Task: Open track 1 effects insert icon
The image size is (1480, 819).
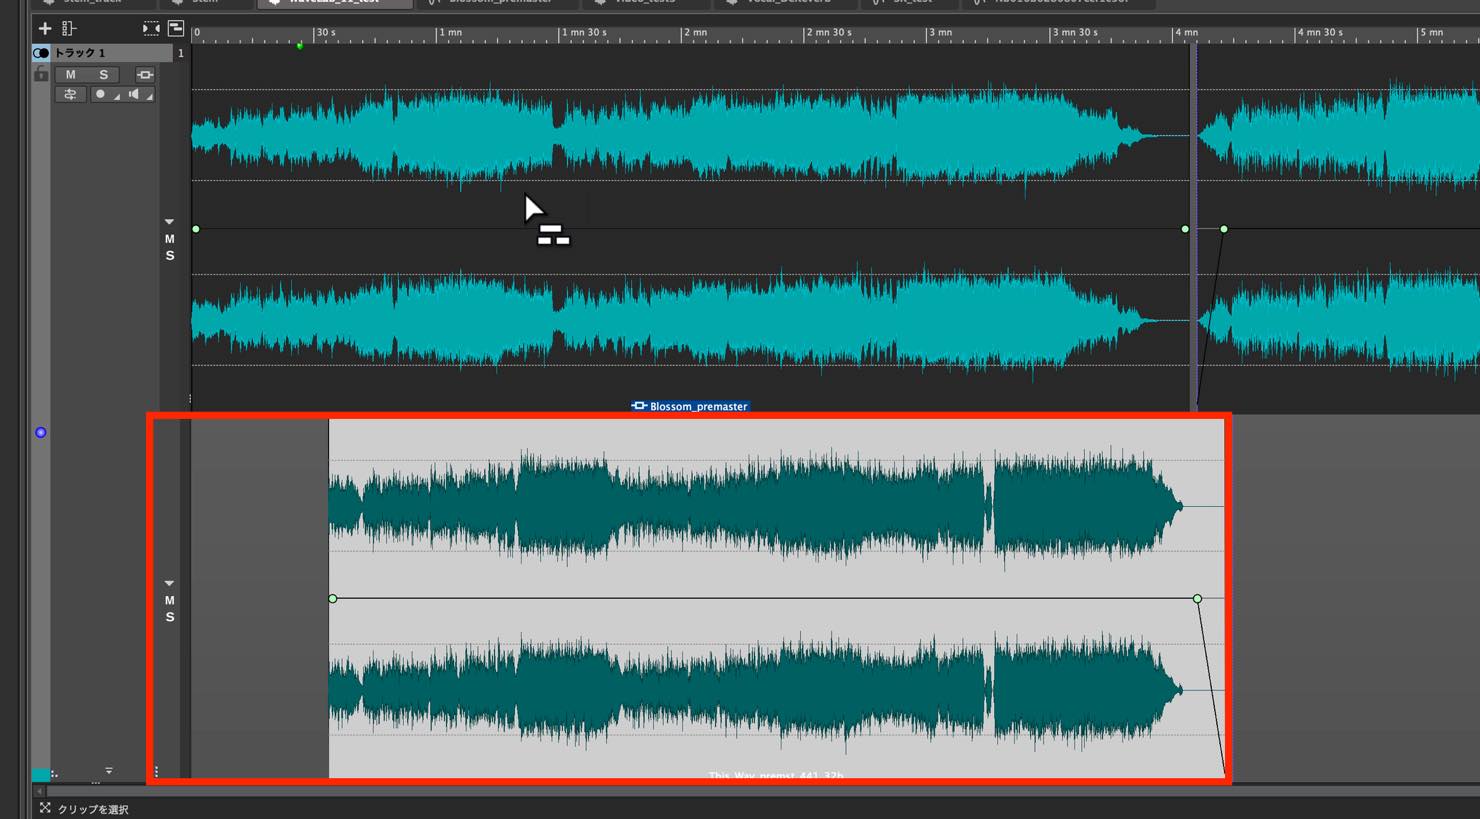Action: pos(145,75)
